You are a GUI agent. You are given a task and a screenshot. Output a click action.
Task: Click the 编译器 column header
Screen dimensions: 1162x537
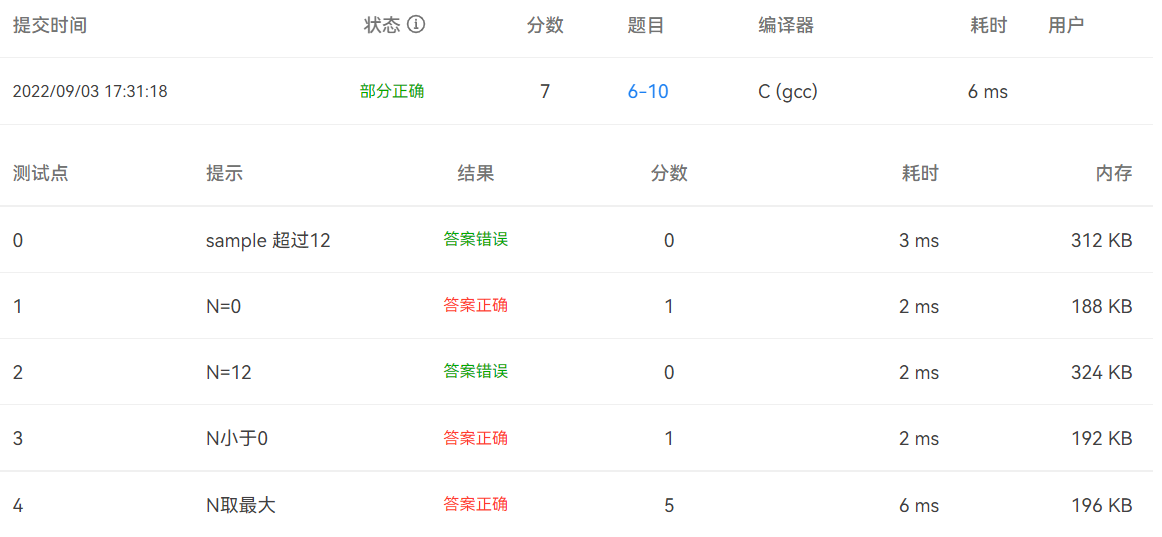click(x=786, y=26)
